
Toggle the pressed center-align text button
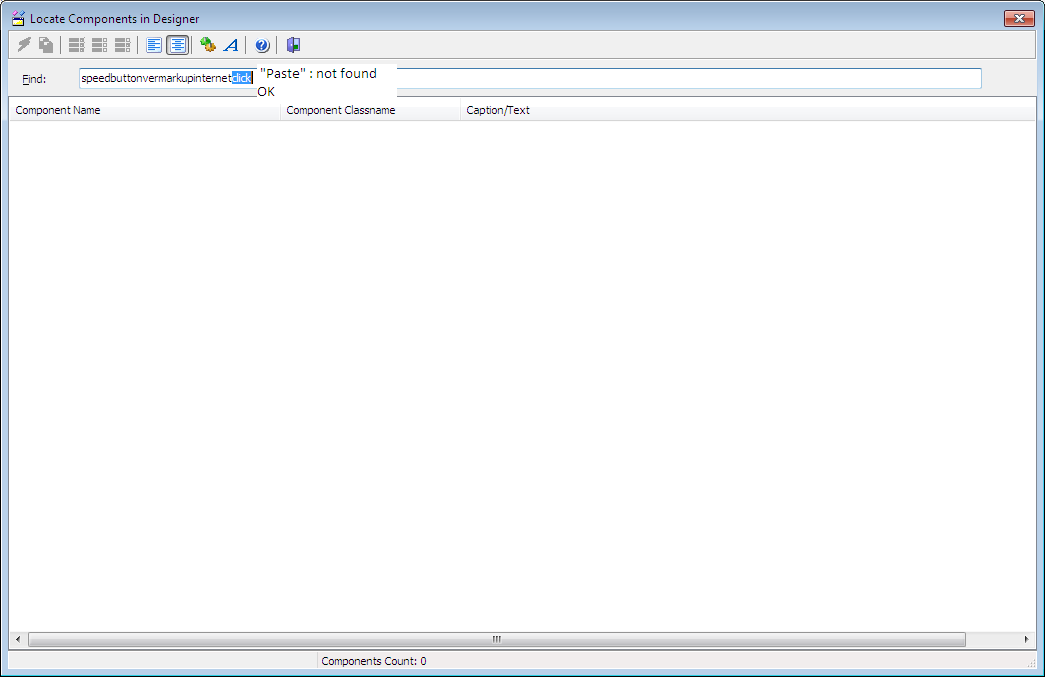click(177, 45)
